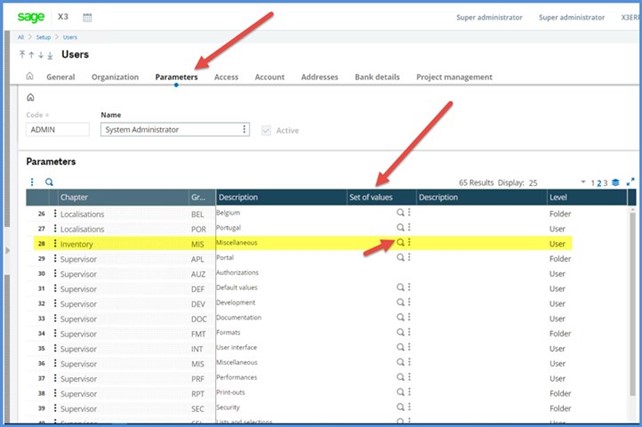Image resolution: width=642 pixels, height=427 pixels.
Task: Open the actions menu in the Portugal row
Action: [x=409, y=228]
